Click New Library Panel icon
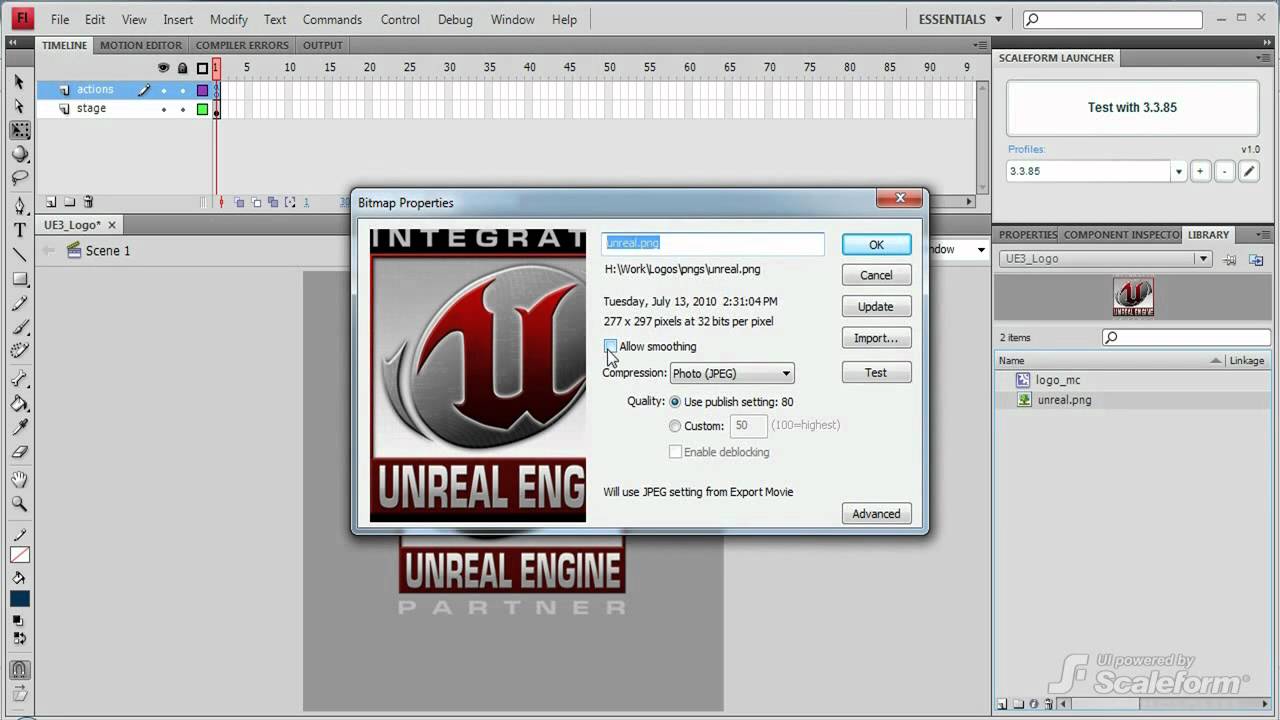Image resolution: width=1280 pixels, height=720 pixels. (1254, 259)
